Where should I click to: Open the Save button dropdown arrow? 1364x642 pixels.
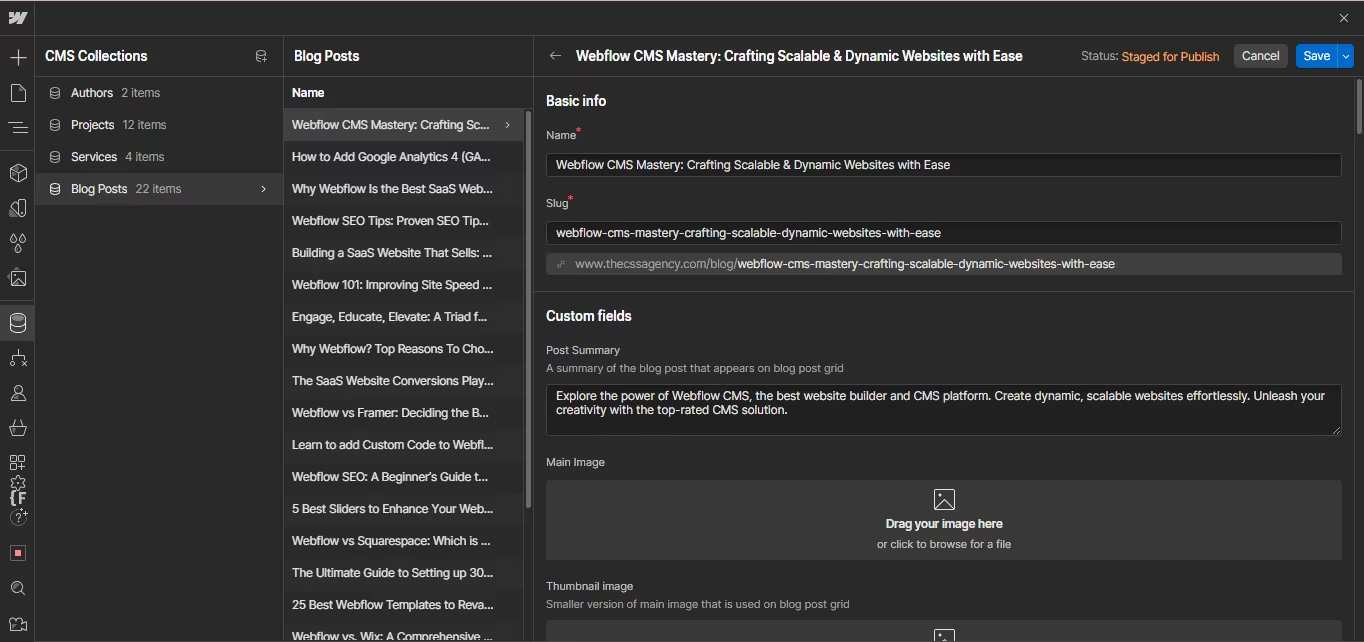tap(1346, 56)
